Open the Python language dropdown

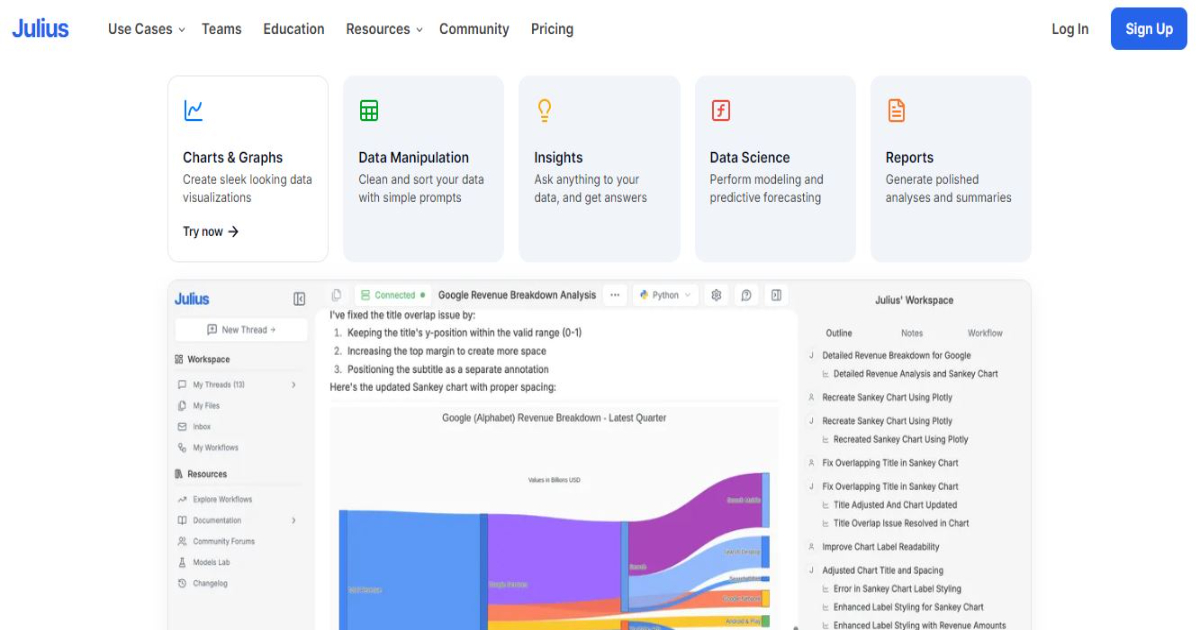click(x=665, y=295)
